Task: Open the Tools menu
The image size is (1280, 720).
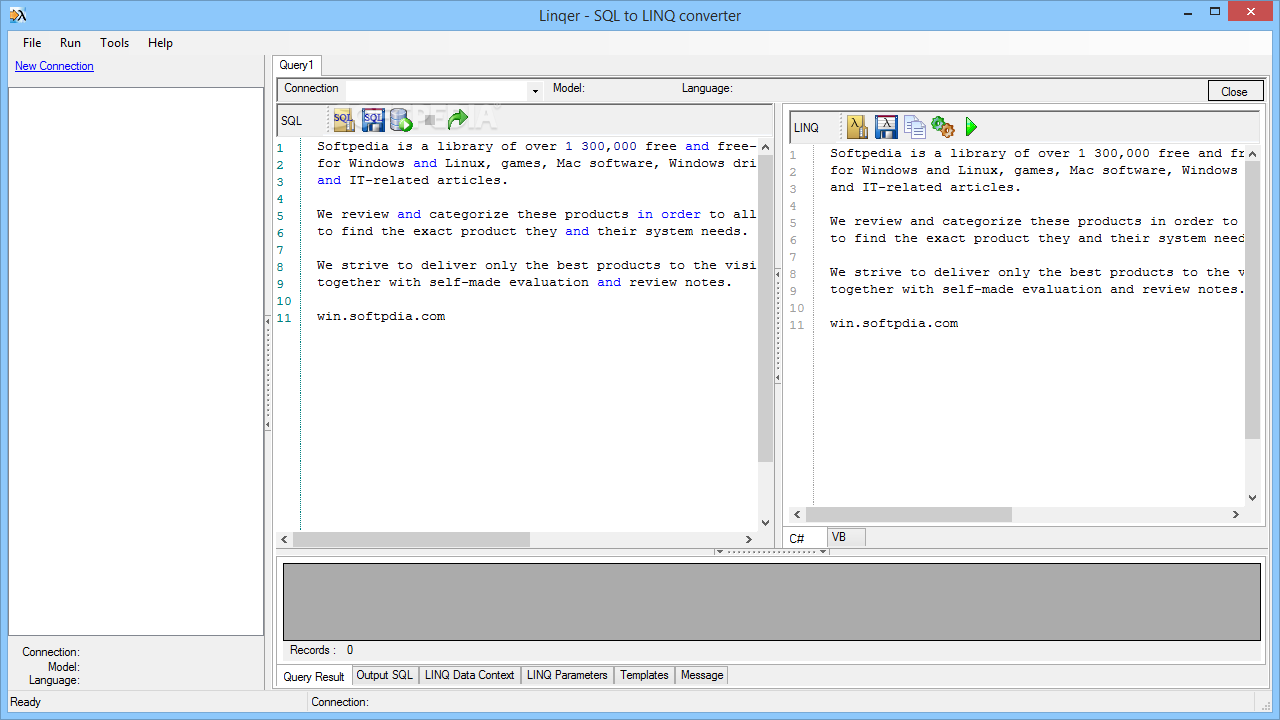Action: pos(114,43)
